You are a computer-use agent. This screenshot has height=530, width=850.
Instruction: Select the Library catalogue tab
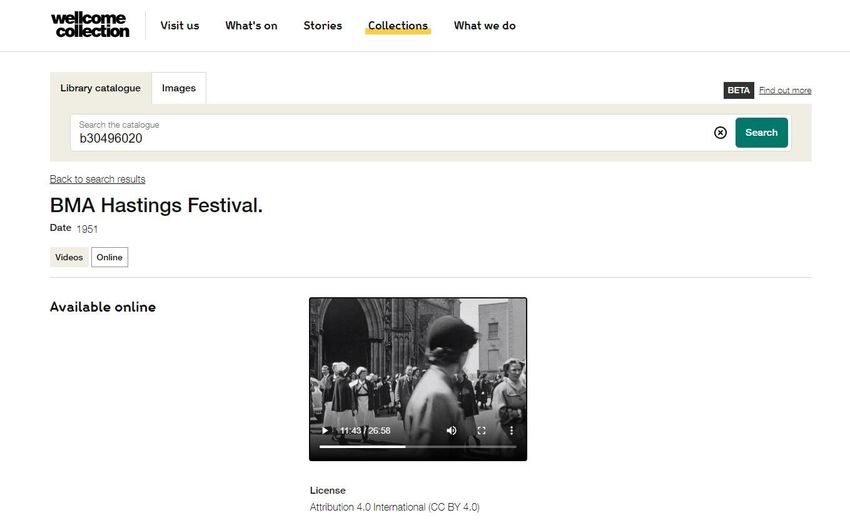point(100,88)
